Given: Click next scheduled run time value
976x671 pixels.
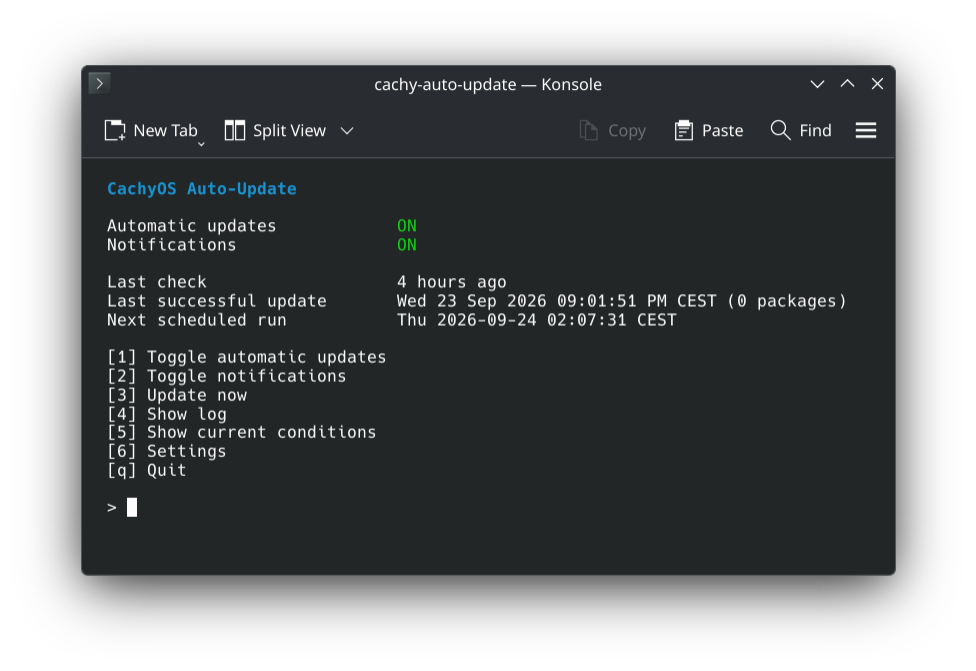Looking at the screenshot, I should tap(537, 320).
